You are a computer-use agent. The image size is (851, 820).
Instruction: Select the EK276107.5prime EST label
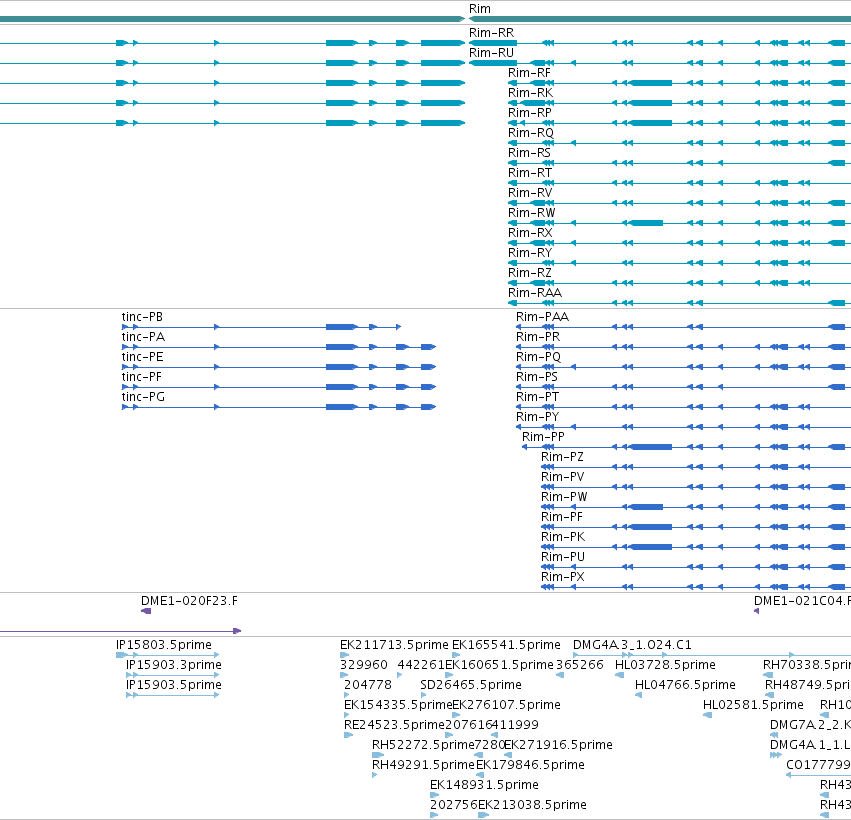pos(506,705)
